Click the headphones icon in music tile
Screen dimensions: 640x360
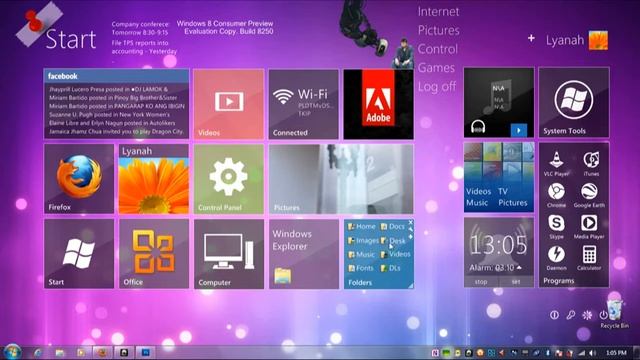[478, 127]
